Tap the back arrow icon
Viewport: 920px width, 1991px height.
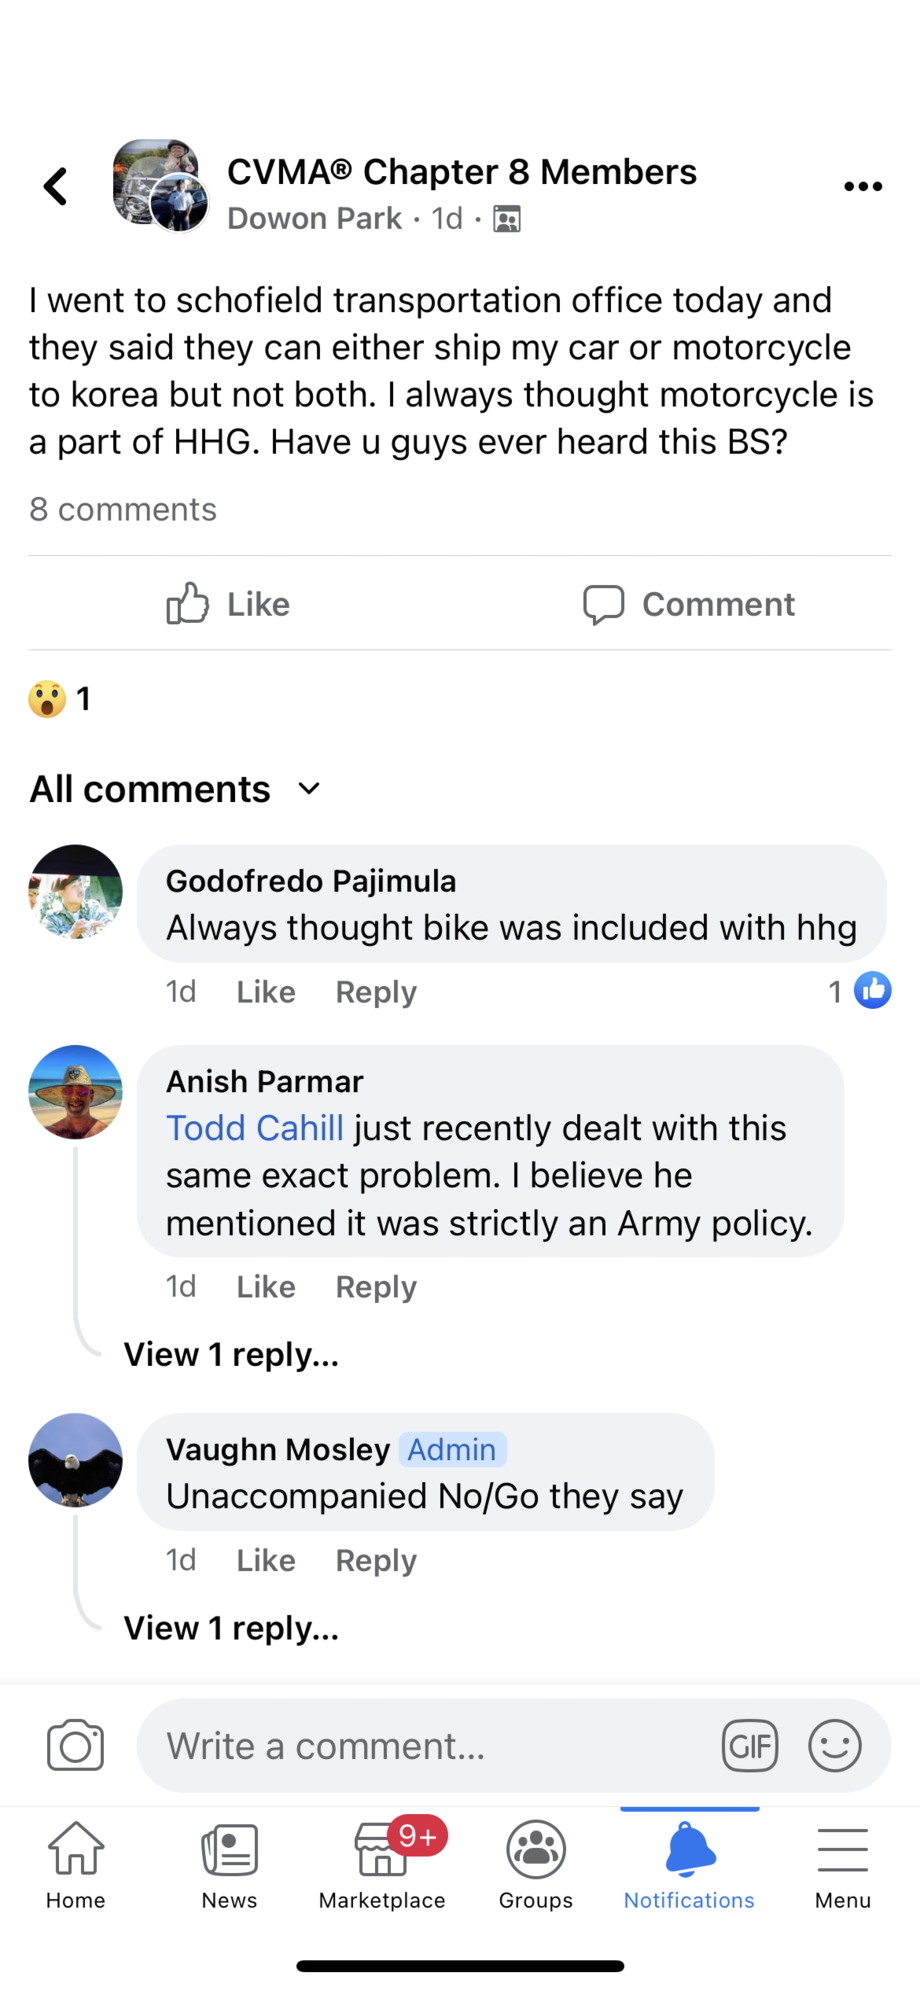56,187
